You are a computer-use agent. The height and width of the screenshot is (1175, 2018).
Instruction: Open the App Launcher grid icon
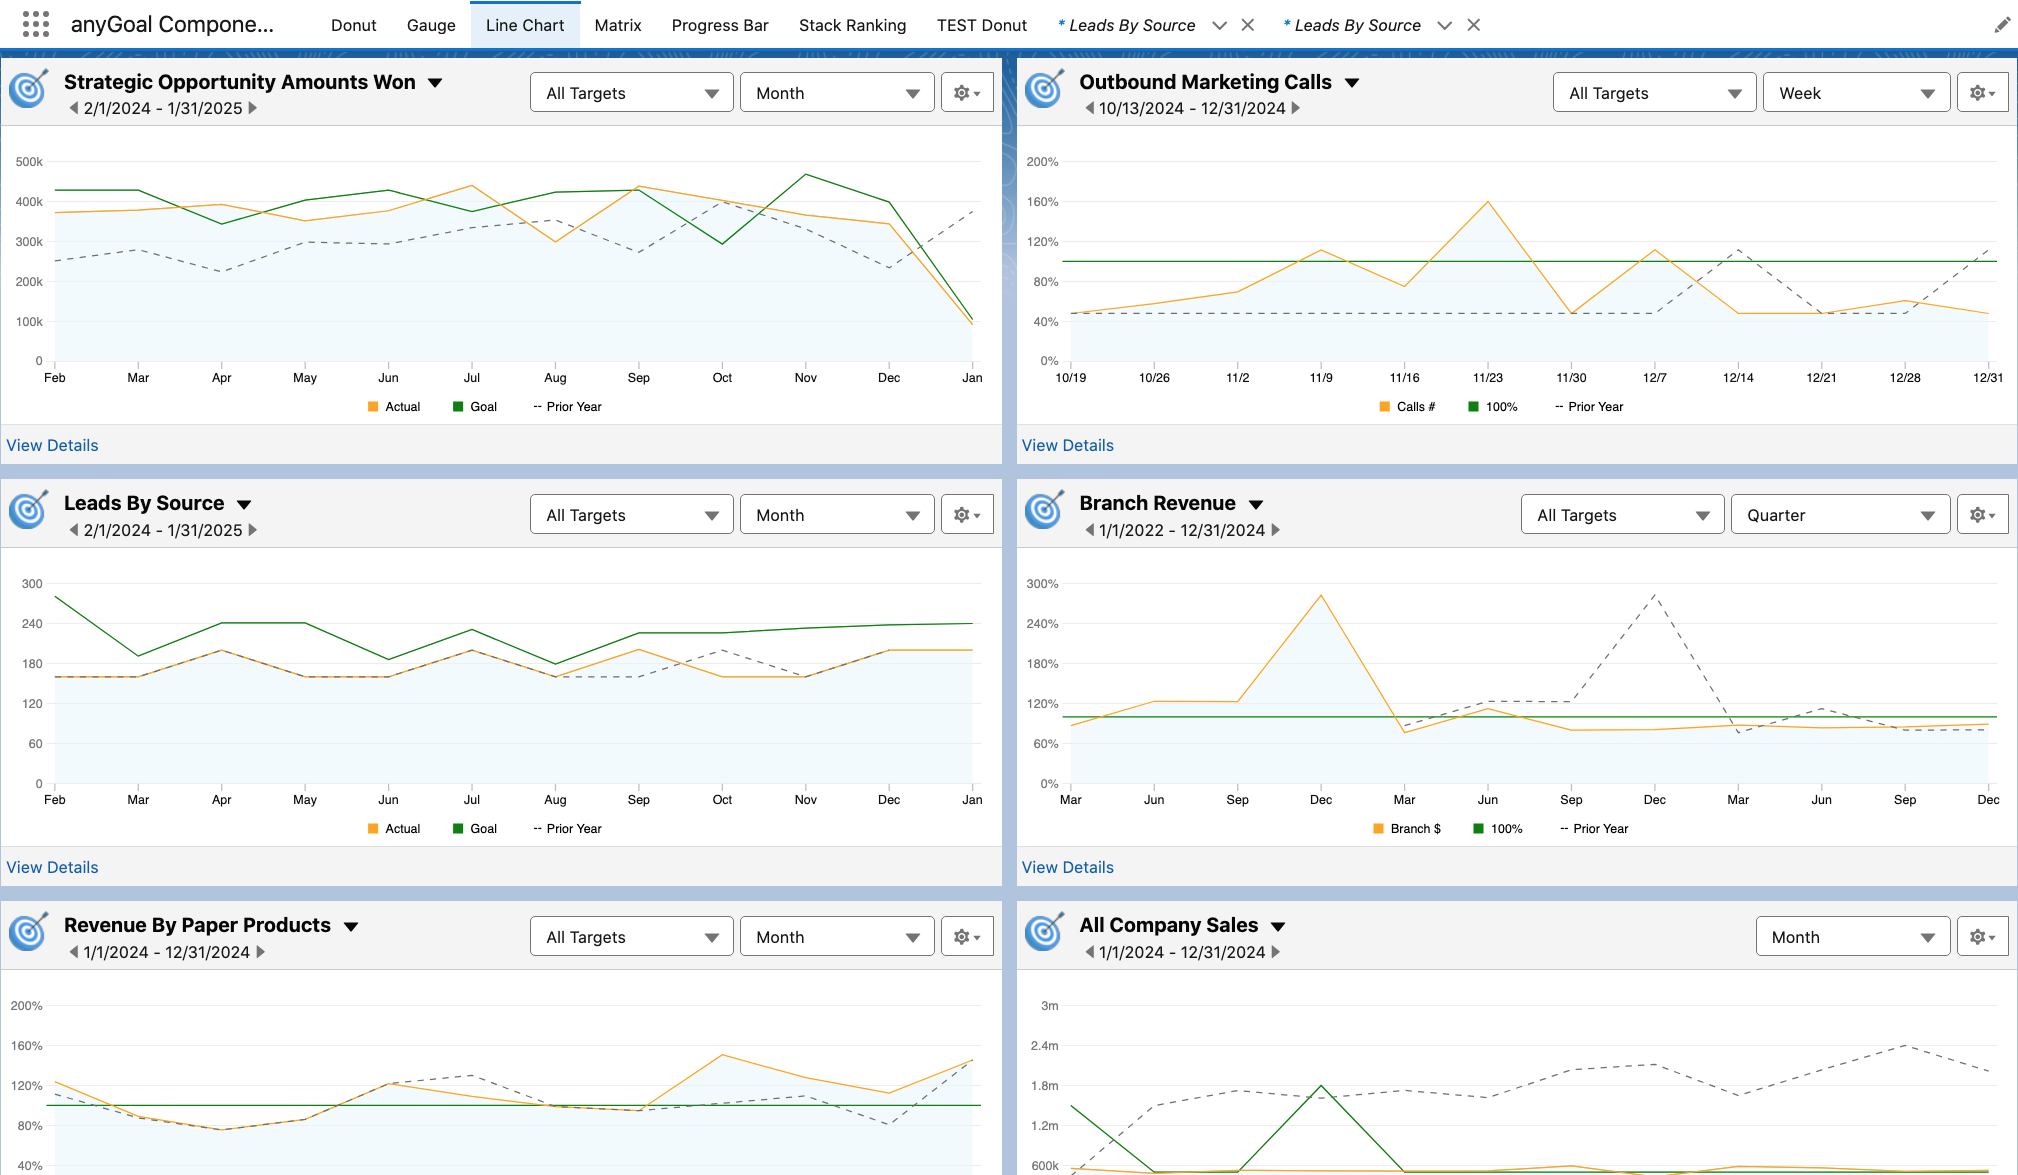(x=36, y=24)
